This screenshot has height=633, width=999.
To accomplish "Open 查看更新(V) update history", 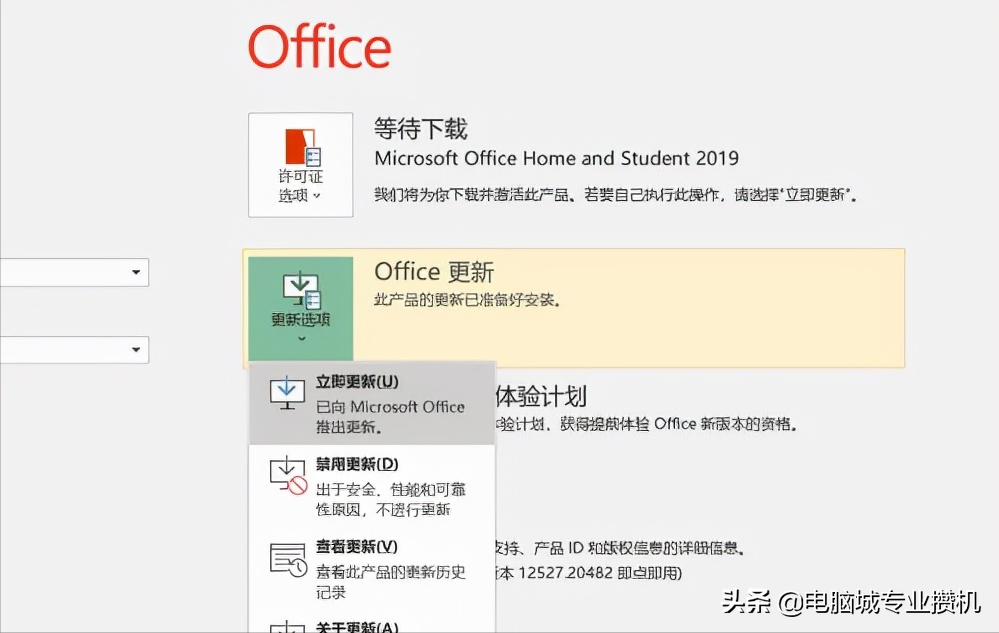I will tap(372, 569).
